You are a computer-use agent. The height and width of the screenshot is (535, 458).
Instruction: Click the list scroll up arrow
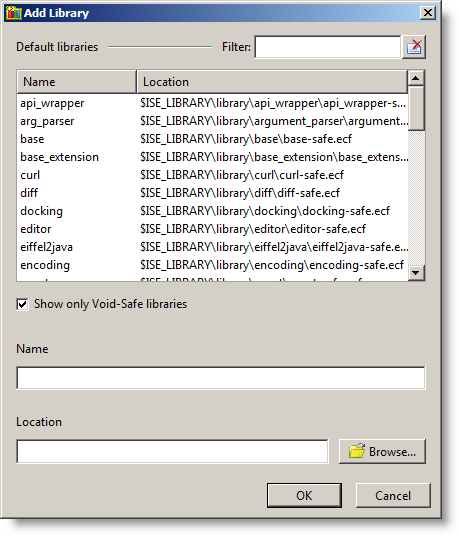(416, 78)
